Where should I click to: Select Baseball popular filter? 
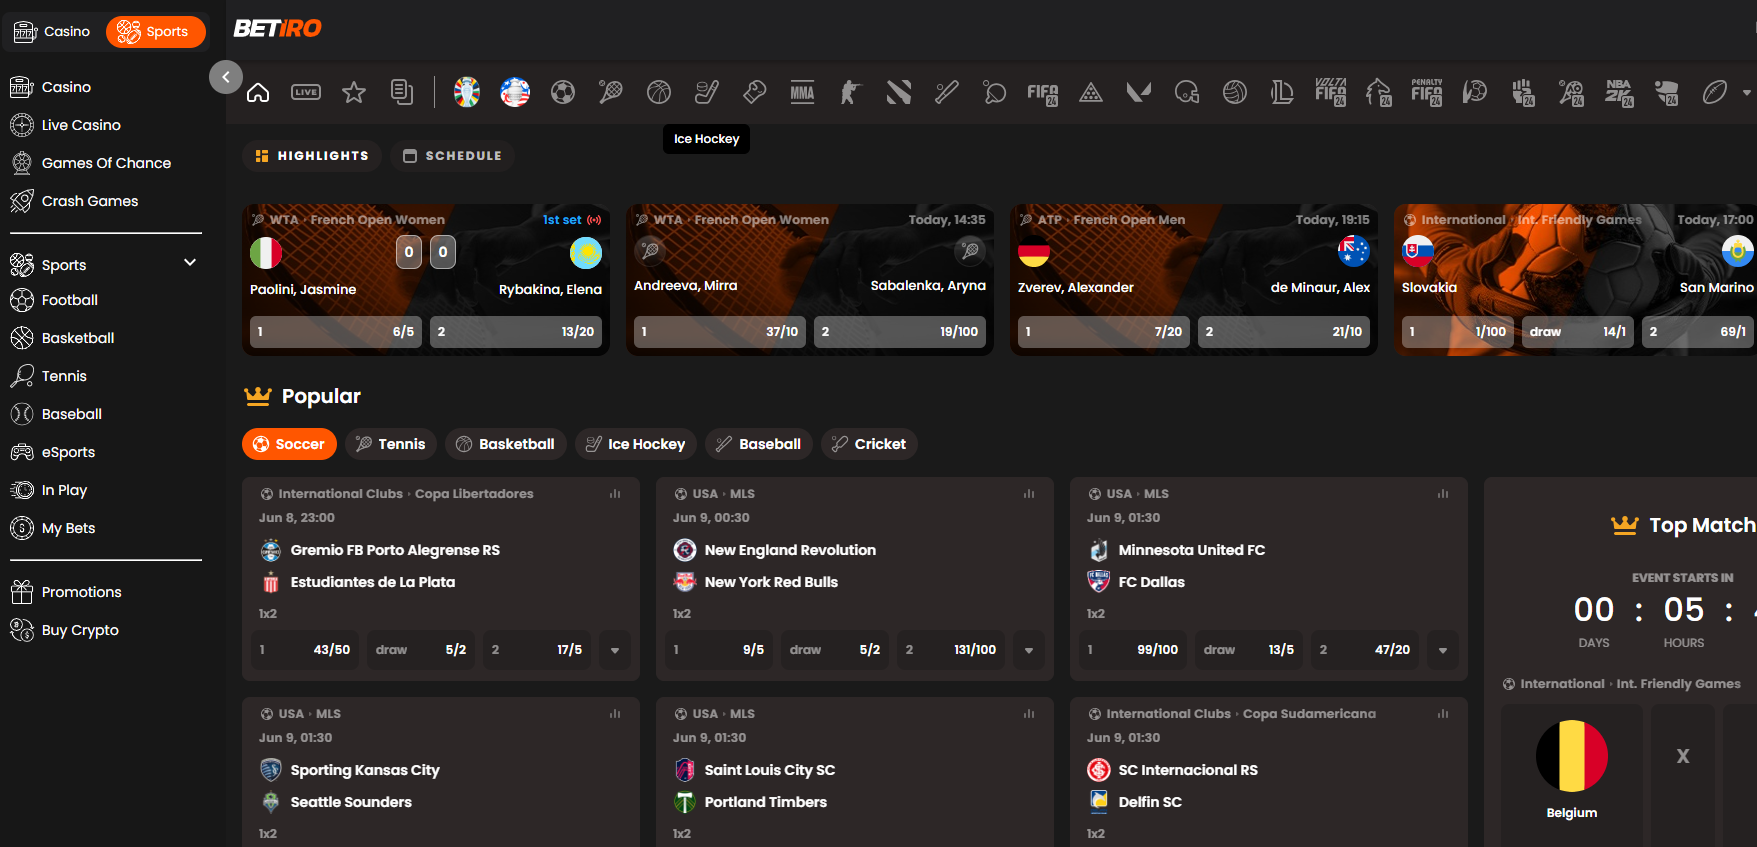pyautogui.click(x=759, y=444)
